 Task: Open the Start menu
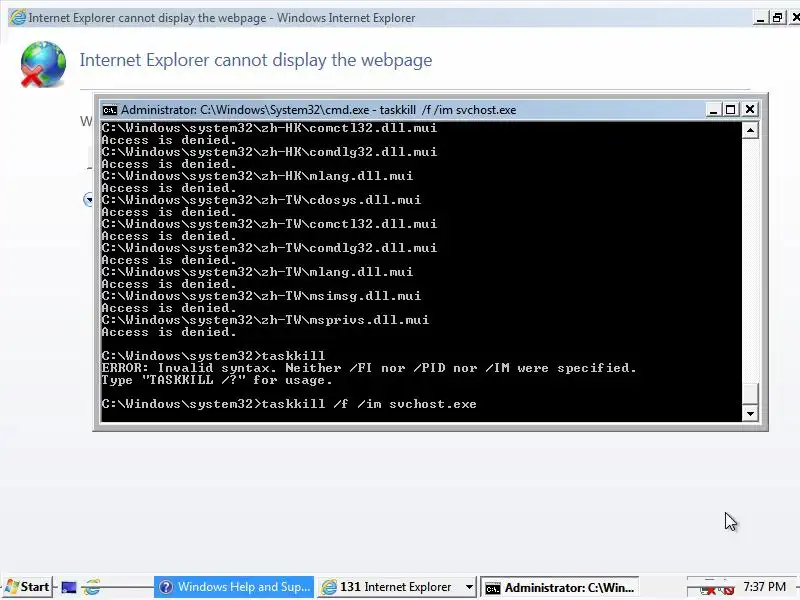(x=28, y=587)
